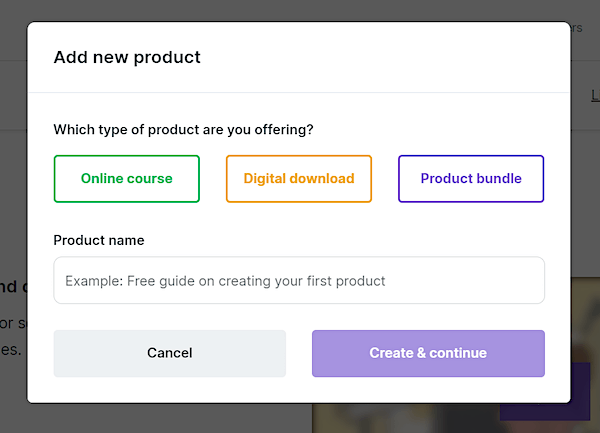Viewport: 600px width, 433px height.
Task: Choose the Digital download product type
Action: tap(299, 179)
